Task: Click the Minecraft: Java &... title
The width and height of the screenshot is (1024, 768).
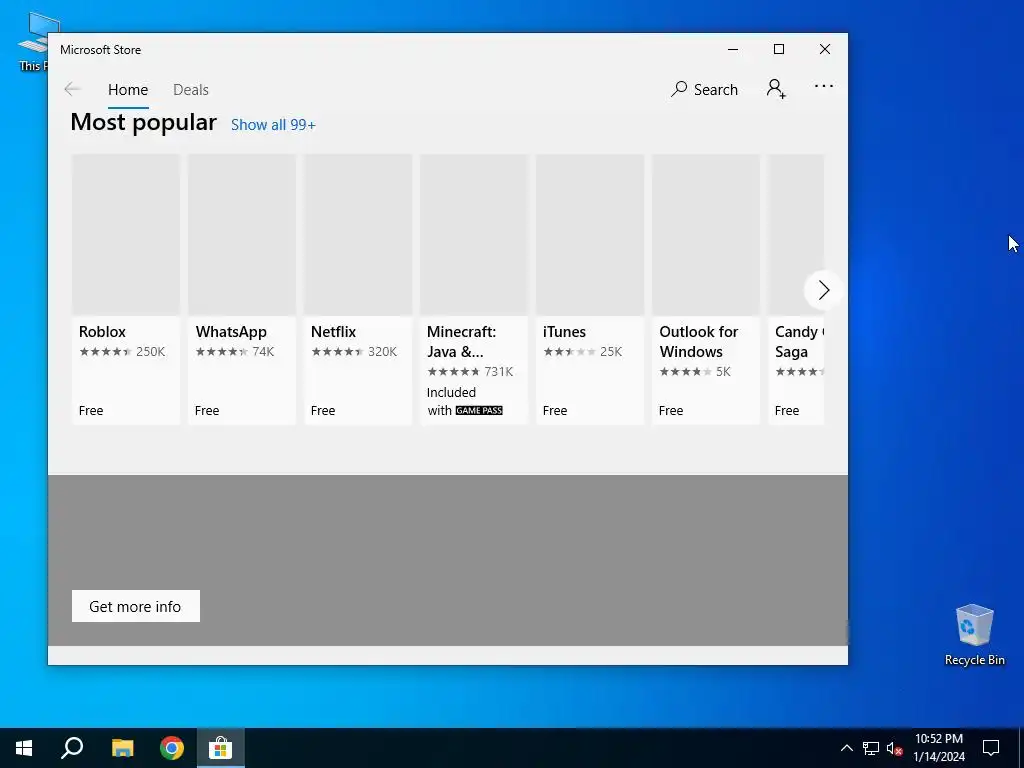Action: tap(461, 342)
